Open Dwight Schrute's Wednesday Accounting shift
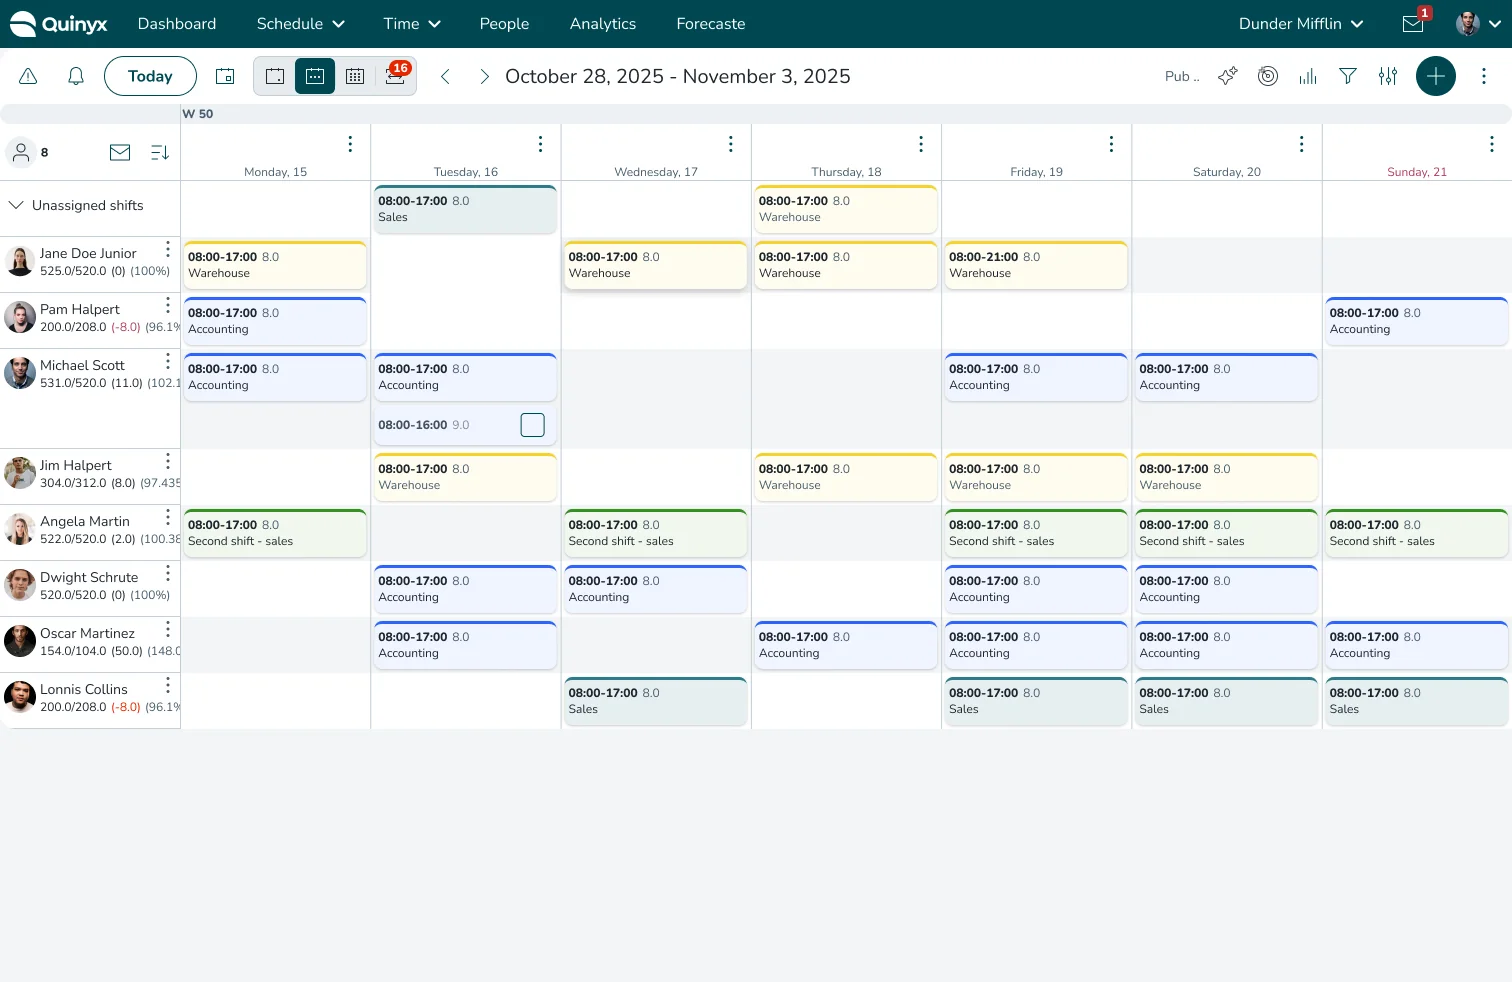The width and height of the screenshot is (1512, 982). pyautogui.click(x=655, y=589)
